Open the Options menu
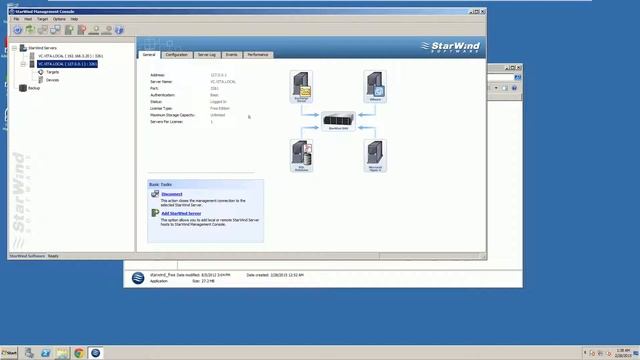640x360 pixels. [59, 19]
